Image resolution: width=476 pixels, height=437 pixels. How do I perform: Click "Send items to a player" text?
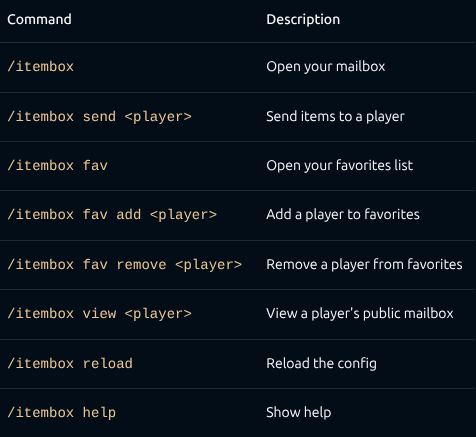tap(335, 117)
